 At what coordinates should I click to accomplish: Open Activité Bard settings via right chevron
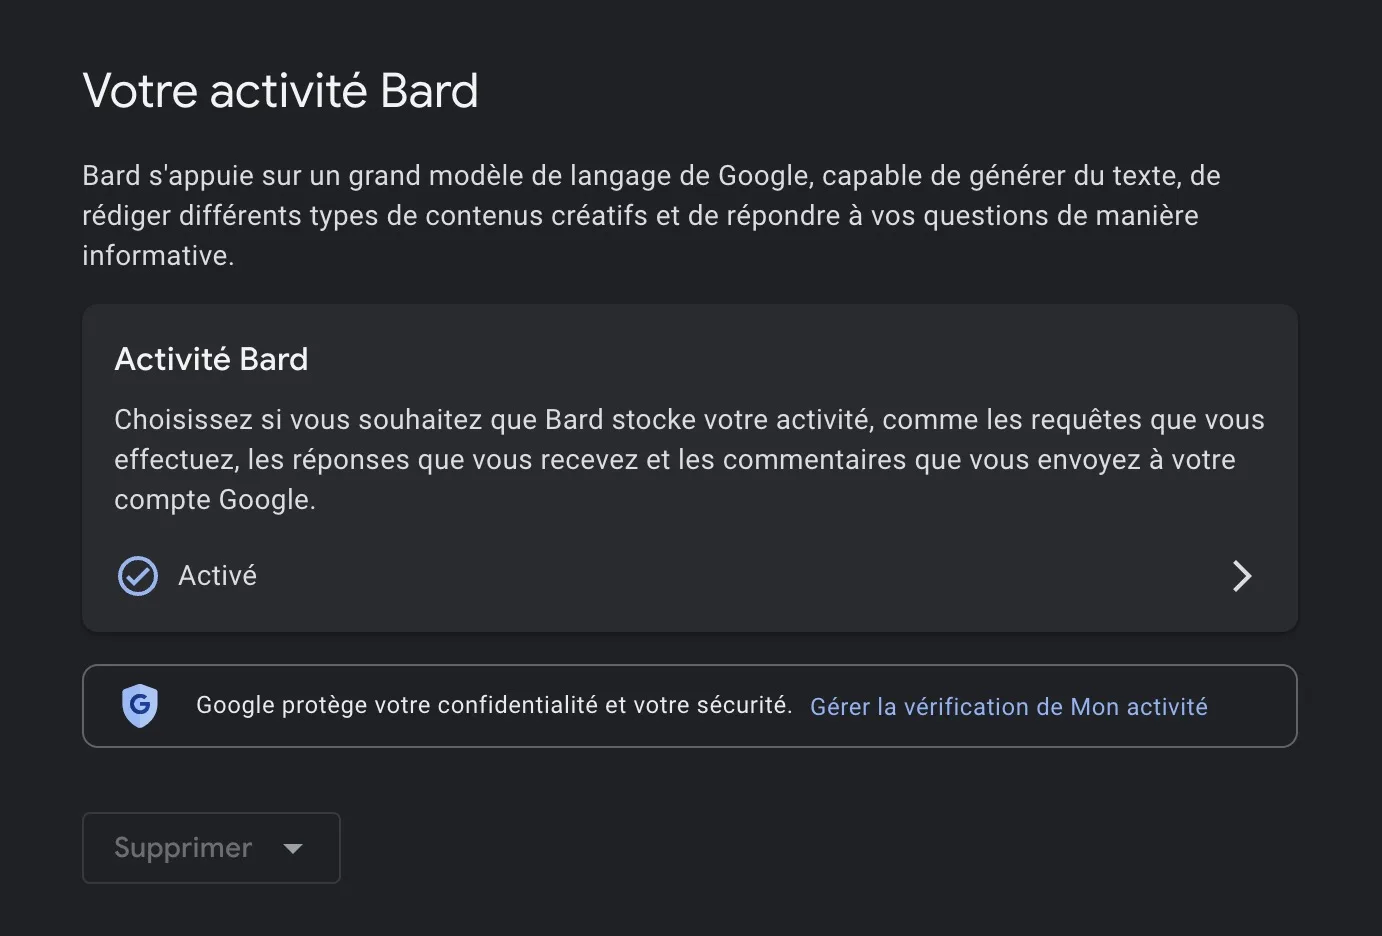click(x=1242, y=576)
